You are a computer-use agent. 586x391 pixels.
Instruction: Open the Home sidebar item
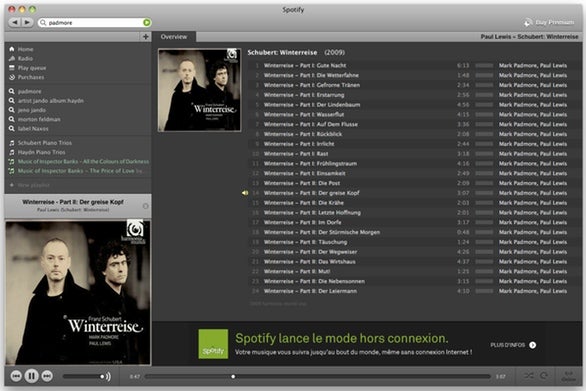point(25,49)
